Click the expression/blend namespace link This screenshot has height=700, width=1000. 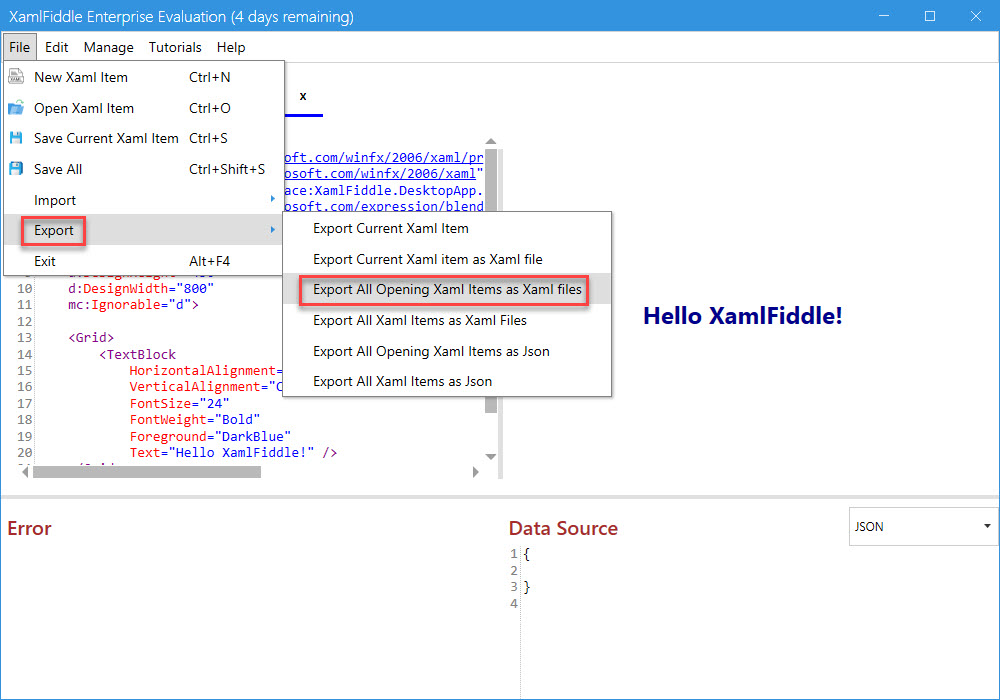384,206
